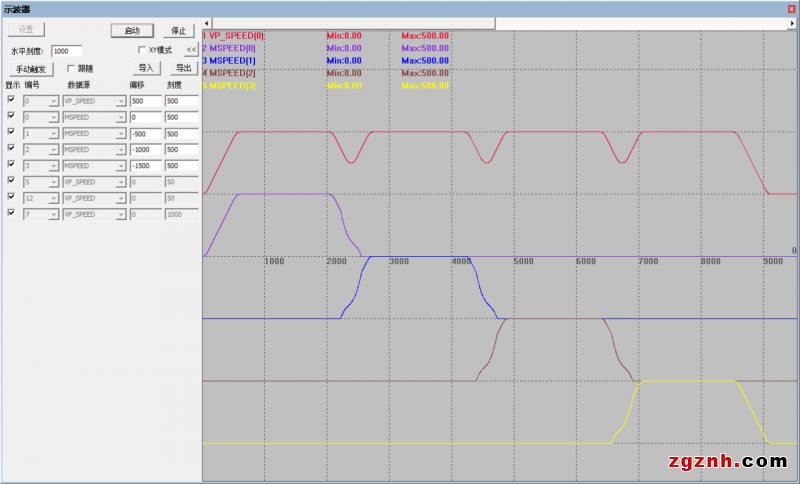Screen dimensions: 800x484
Task: Click the 停止 stop button
Action: click(x=179, y=31)
